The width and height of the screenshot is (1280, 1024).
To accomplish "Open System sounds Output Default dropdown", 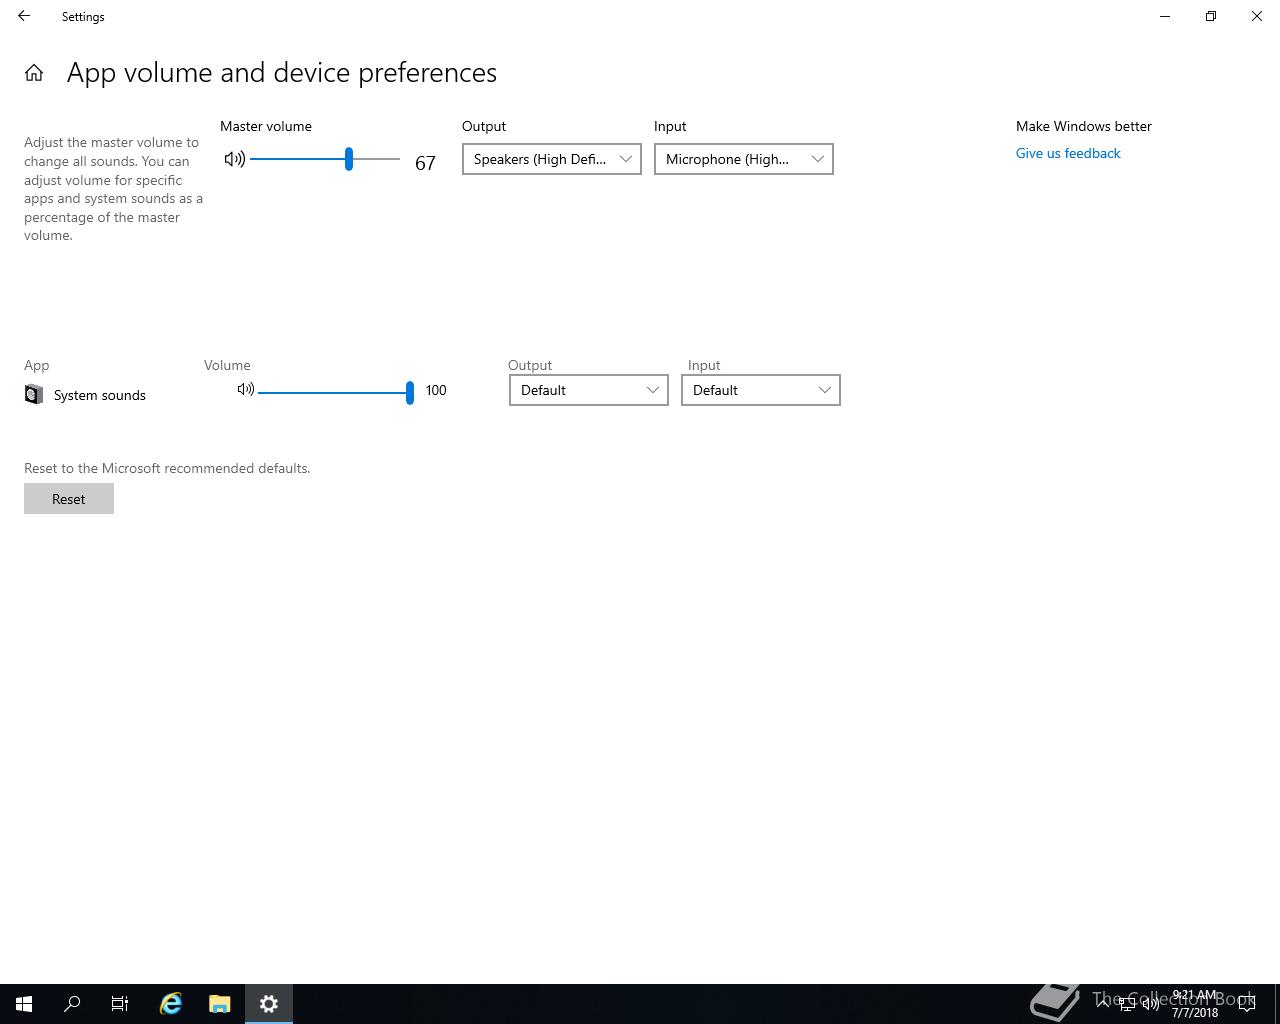I will click(x=589, y=390).
